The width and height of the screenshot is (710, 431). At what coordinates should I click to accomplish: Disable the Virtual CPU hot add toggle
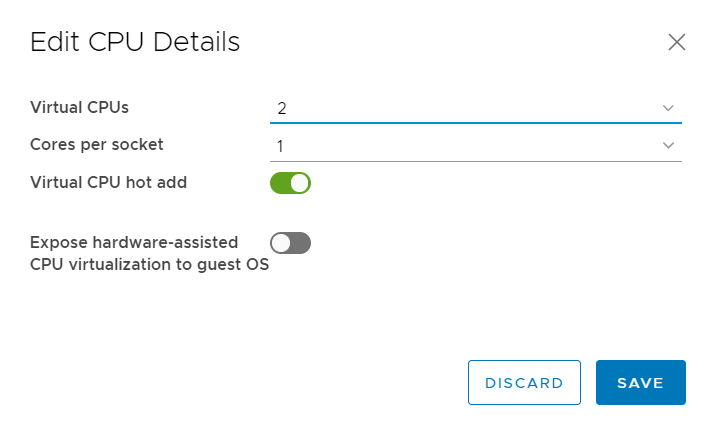(290, 183)
